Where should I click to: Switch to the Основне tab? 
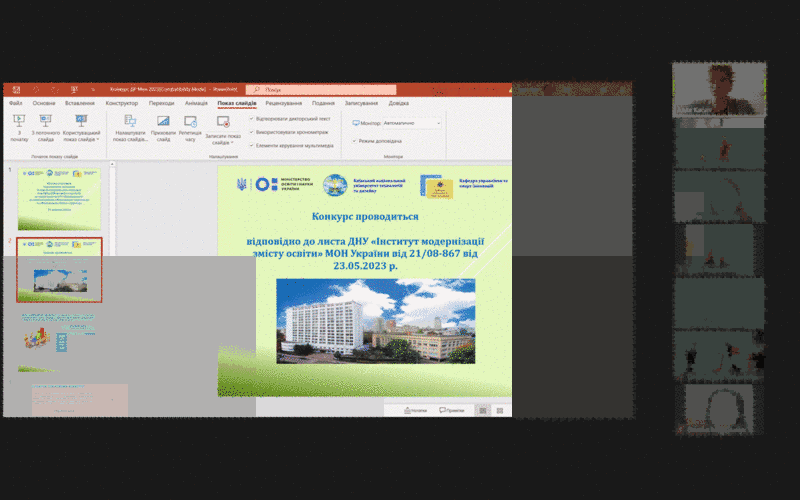pyautogui.click(x=44, y=103)
